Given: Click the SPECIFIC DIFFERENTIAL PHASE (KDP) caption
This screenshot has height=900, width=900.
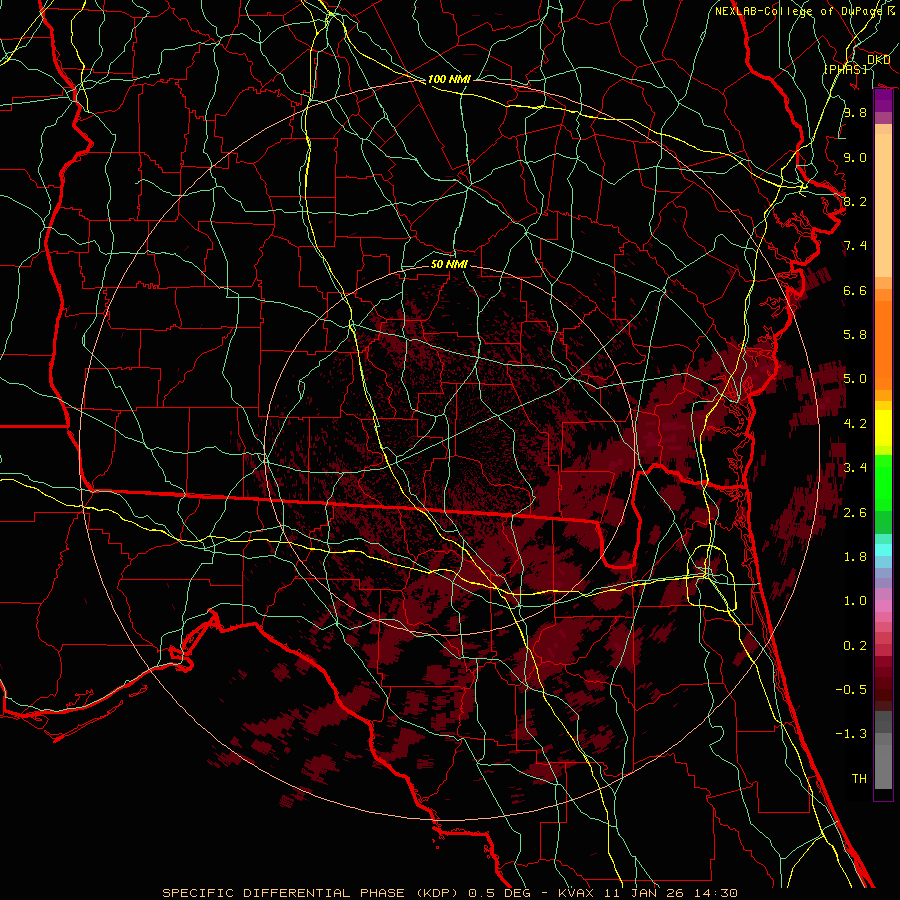Looking at the screenshot, I should pos(311,893).
